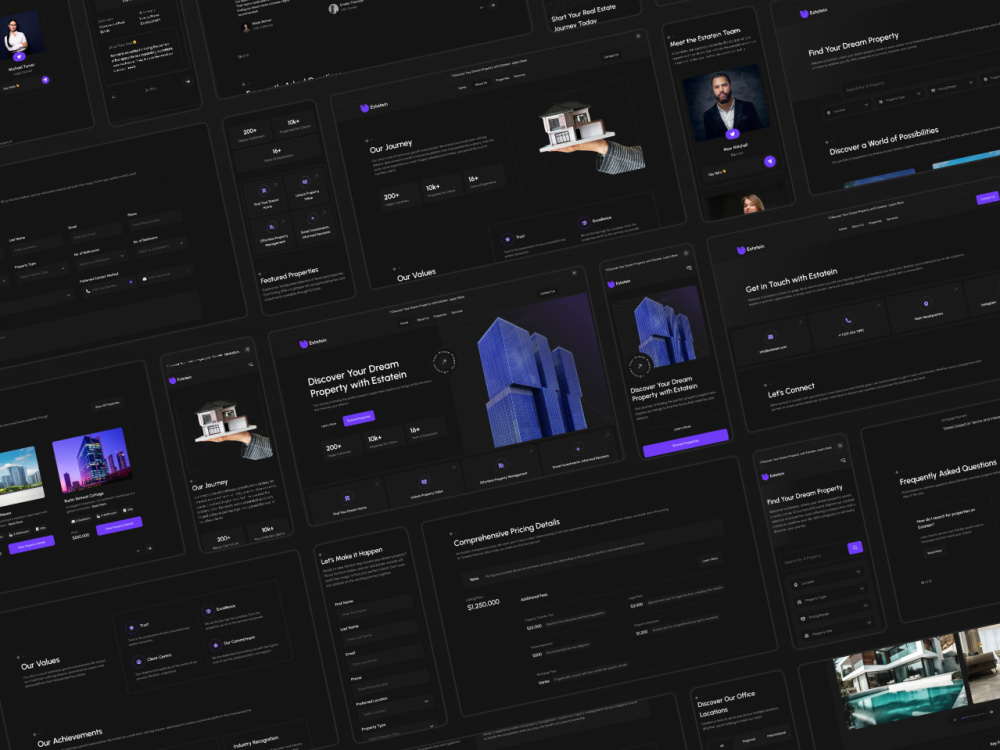Open the hamburger menu on the mobile Find Your Dream Property screen
1000x750 pixels.
click(842, 460)
